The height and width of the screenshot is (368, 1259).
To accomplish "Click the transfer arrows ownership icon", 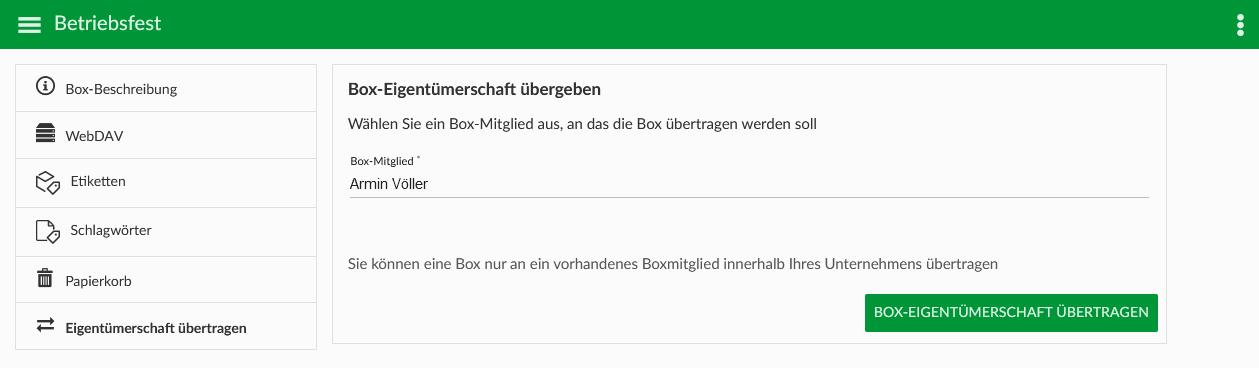I will (45, 326).
